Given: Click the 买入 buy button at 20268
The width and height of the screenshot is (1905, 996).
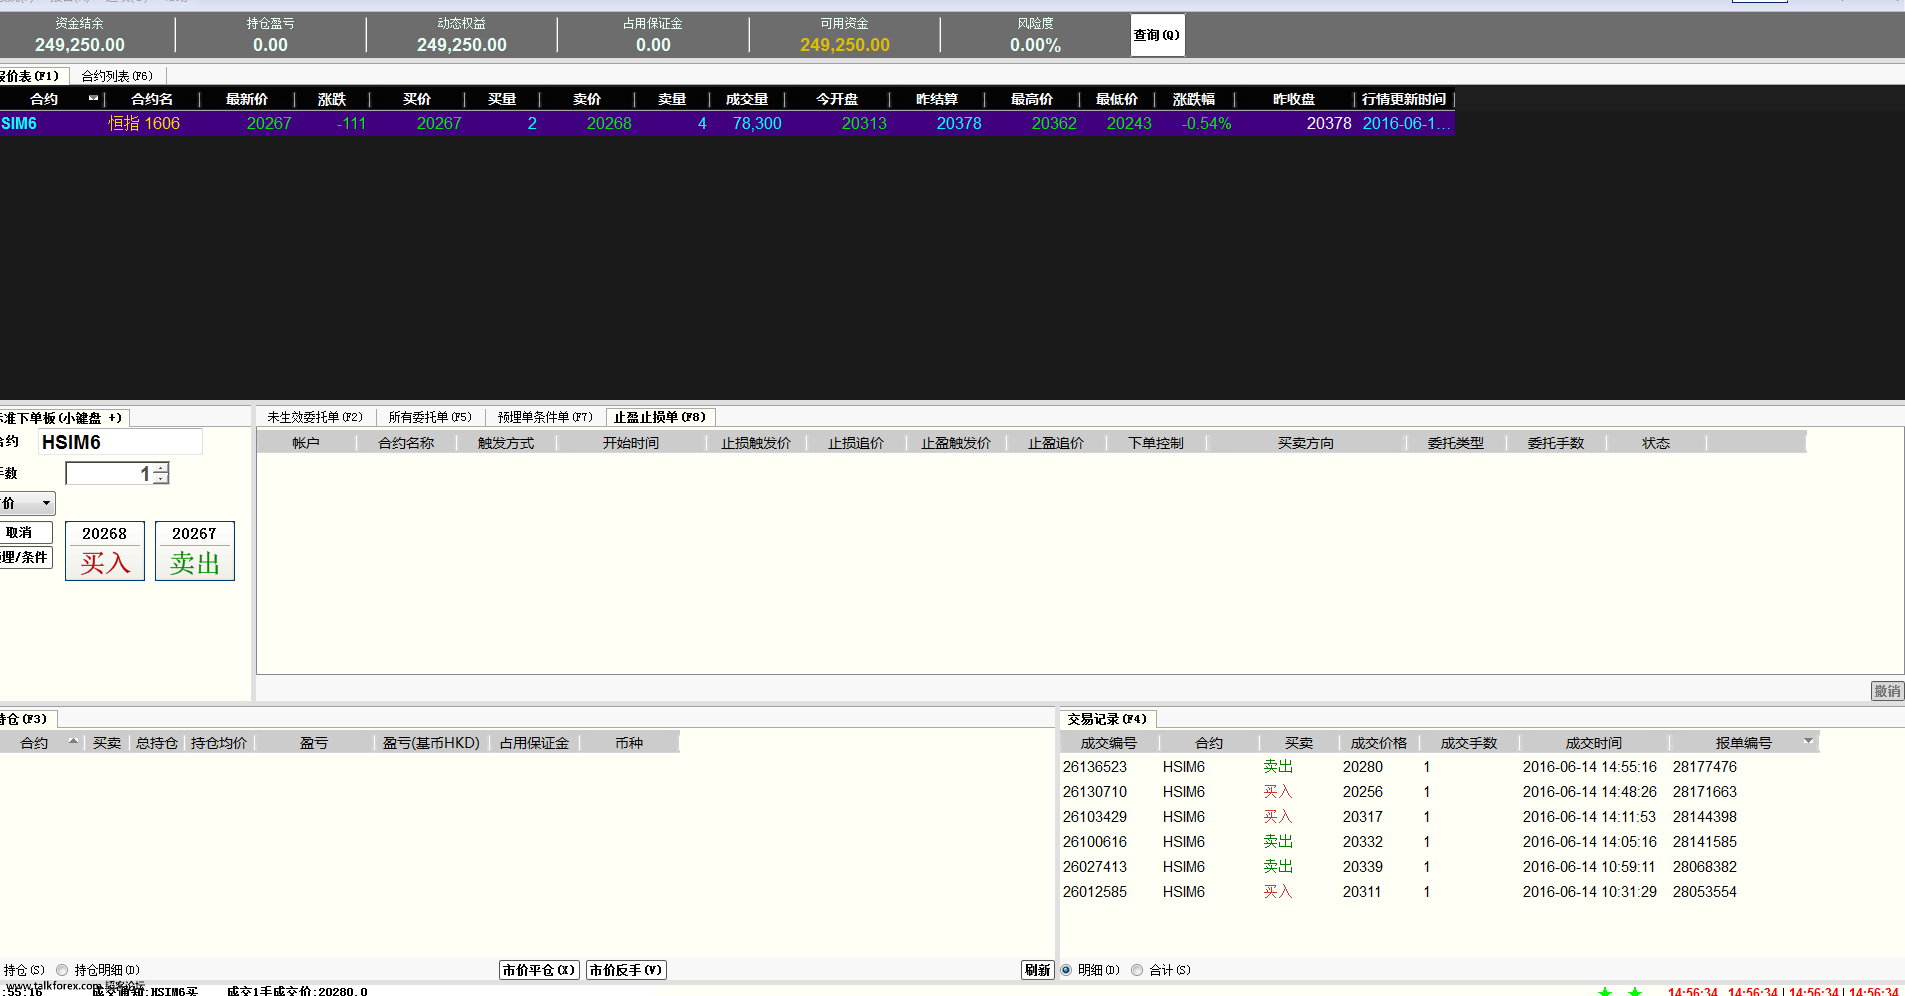Looking at the screenshot, I should [105, 551].
